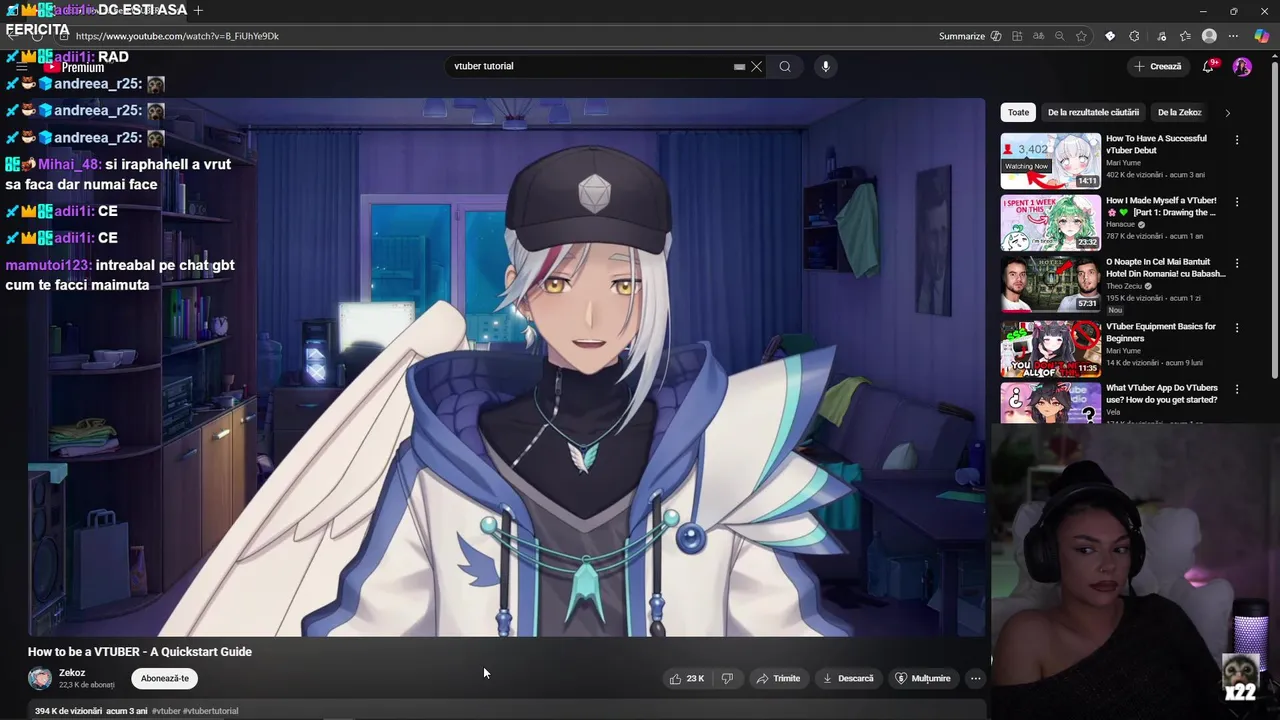Open How I Made Myself a VTuber thumbnail
This screenshot has width=1280, height=720.
point(1050,222)
